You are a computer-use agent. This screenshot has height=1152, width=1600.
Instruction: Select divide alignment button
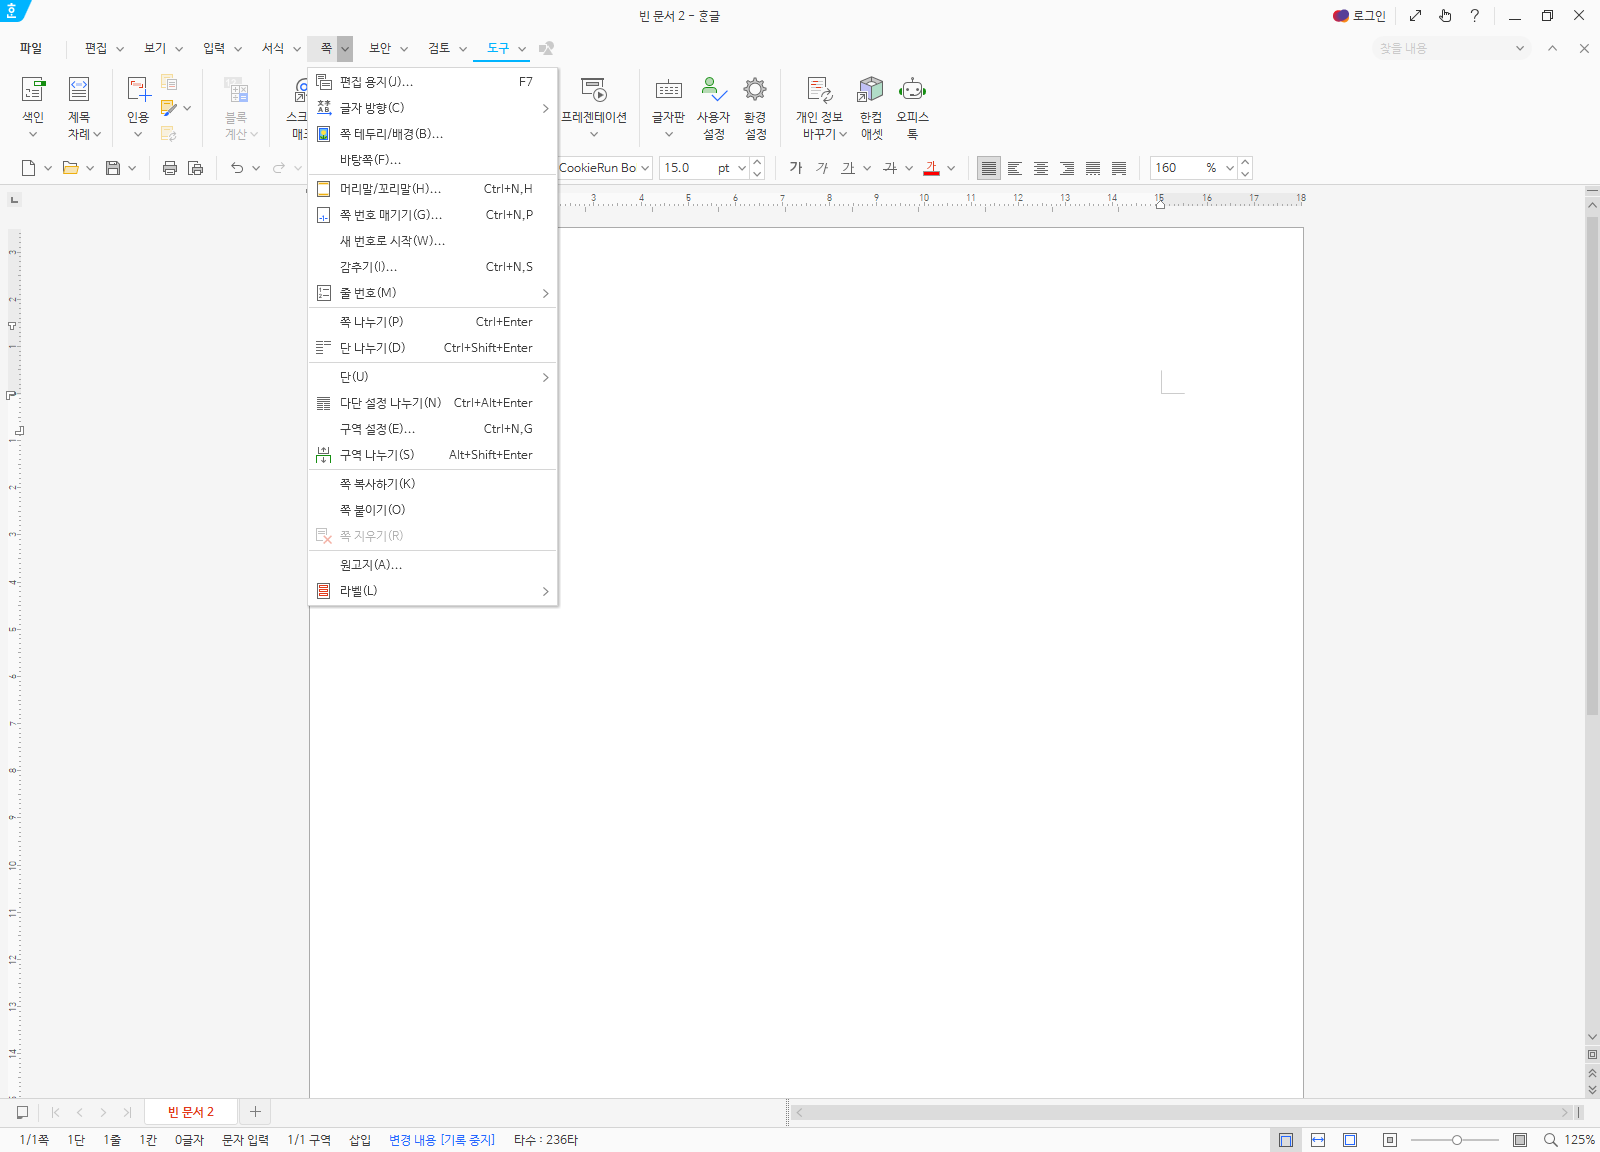pos(1119,168)
